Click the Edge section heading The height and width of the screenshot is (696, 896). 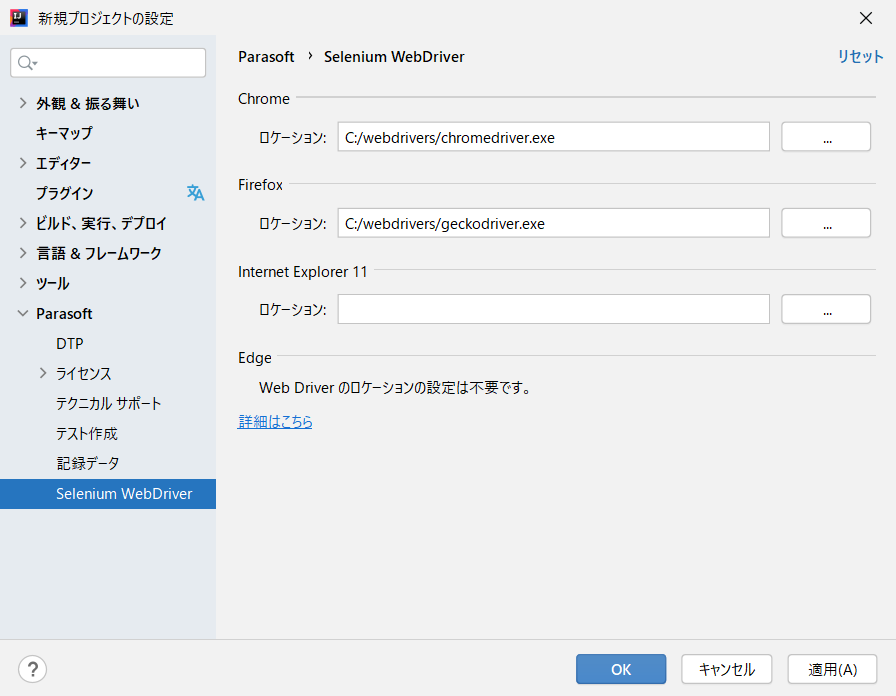[255, 358]
